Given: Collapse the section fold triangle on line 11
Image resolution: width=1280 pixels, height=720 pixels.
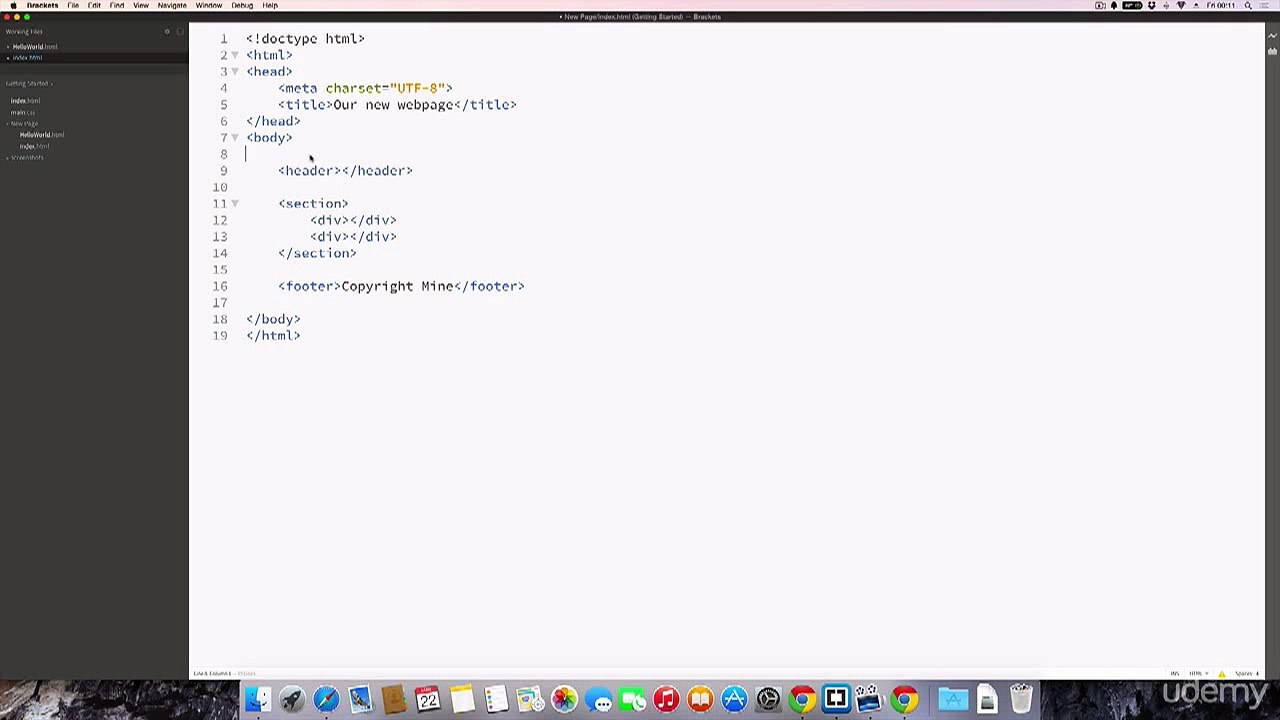Looking at the screenshot, I should click(235, 204).
